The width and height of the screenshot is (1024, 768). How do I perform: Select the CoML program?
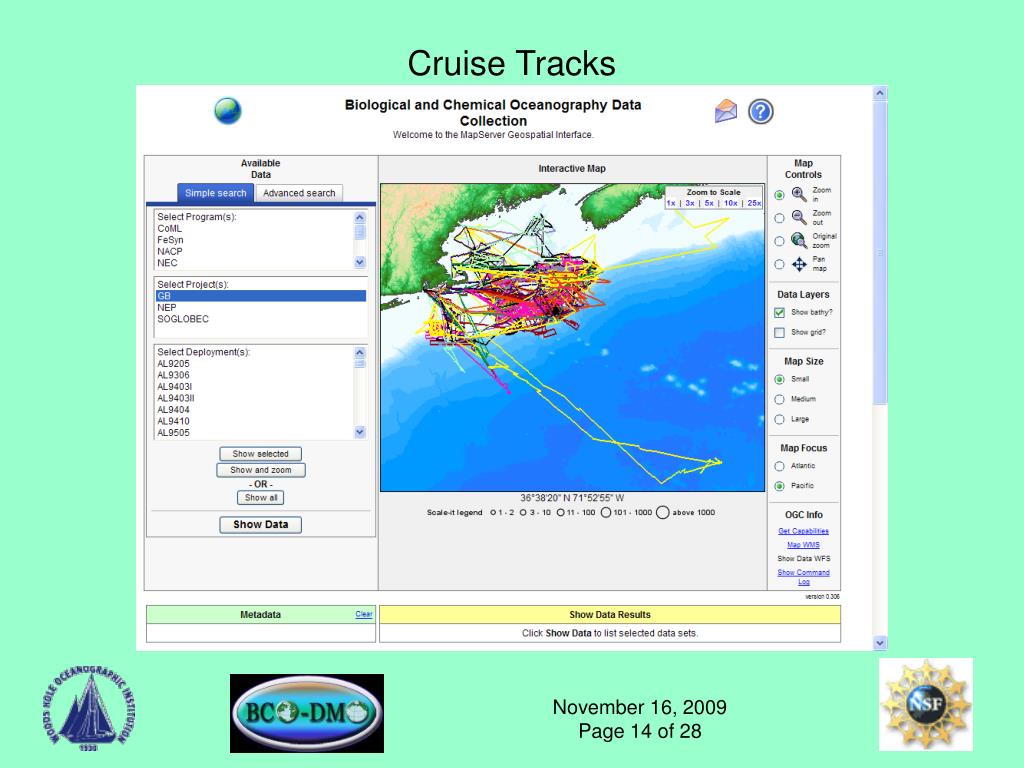[255, 229]
